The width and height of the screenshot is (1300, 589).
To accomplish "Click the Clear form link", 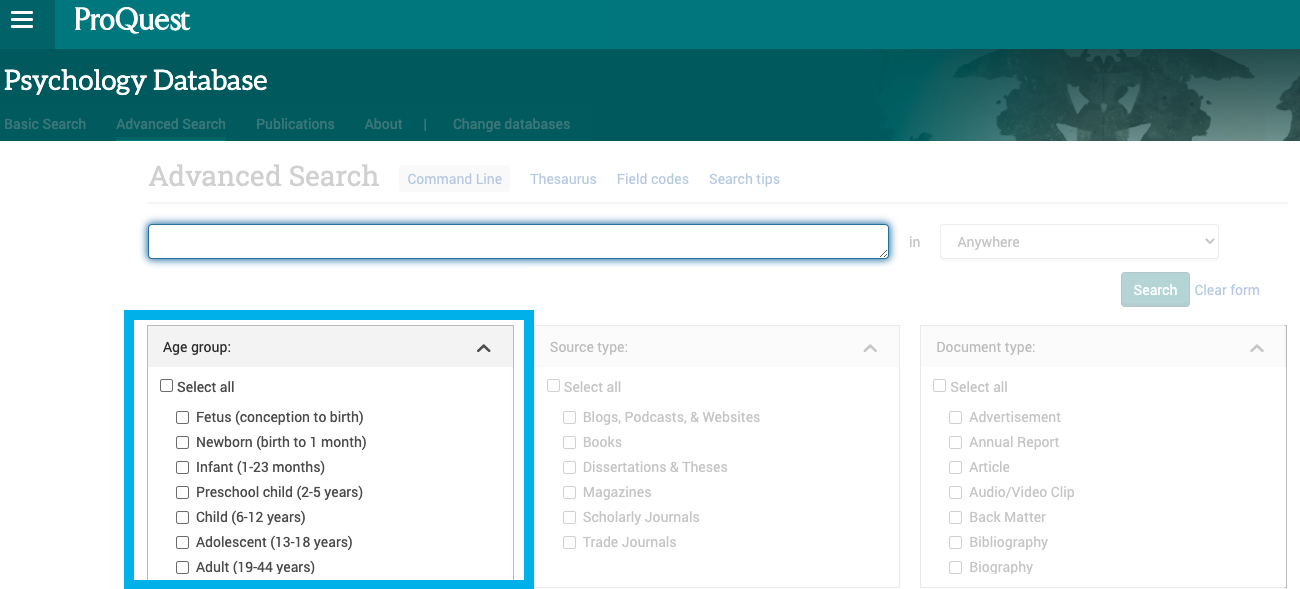I will [1227, 289].
